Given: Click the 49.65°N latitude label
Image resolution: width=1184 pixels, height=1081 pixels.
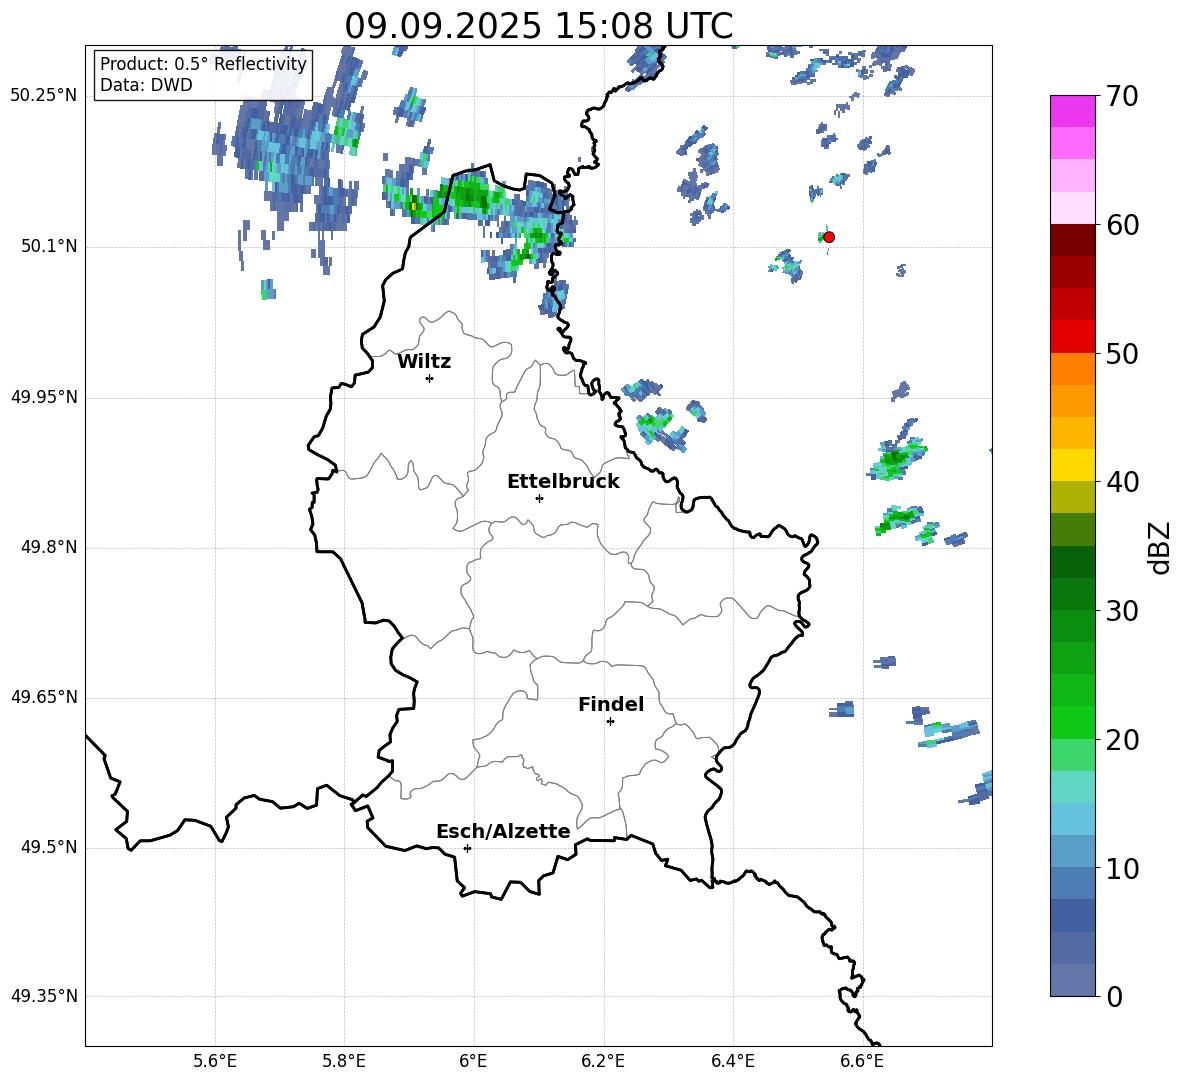Looking at the screenshot, I should (x=44, y=697).
